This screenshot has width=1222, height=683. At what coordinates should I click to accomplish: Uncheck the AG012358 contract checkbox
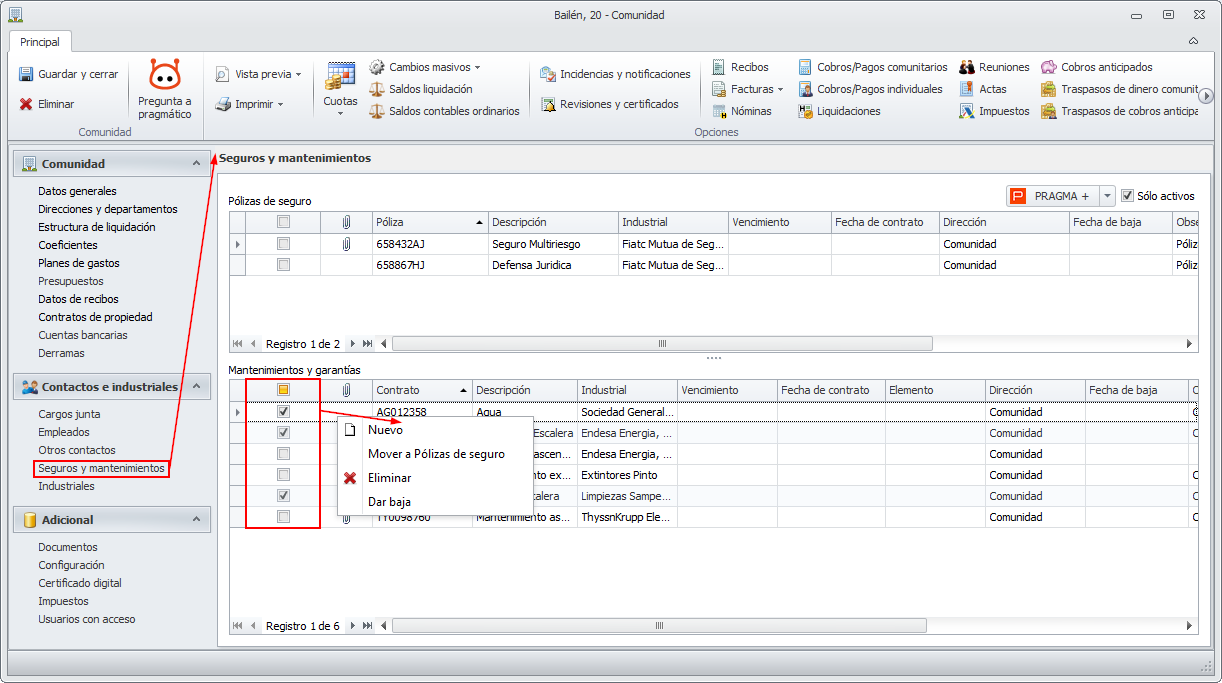pyautogui.click(x=283, y=412)
